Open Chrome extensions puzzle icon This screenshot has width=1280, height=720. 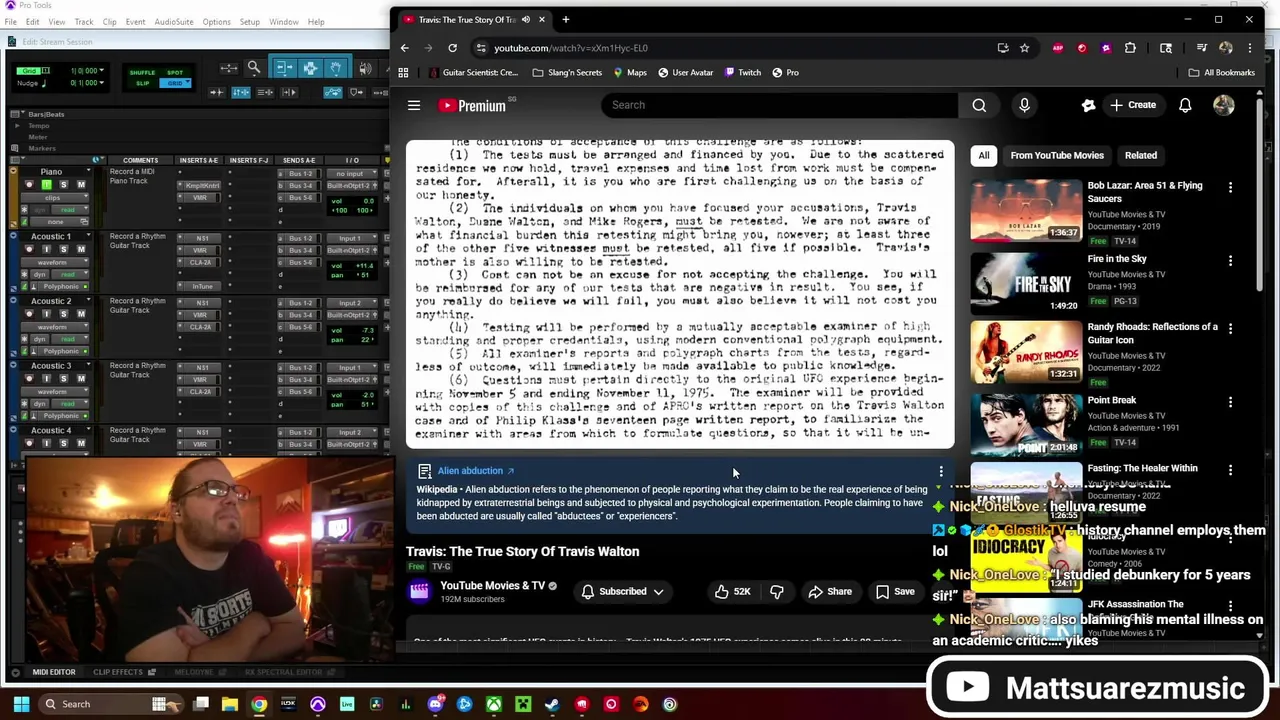(x=1130, y=48)
